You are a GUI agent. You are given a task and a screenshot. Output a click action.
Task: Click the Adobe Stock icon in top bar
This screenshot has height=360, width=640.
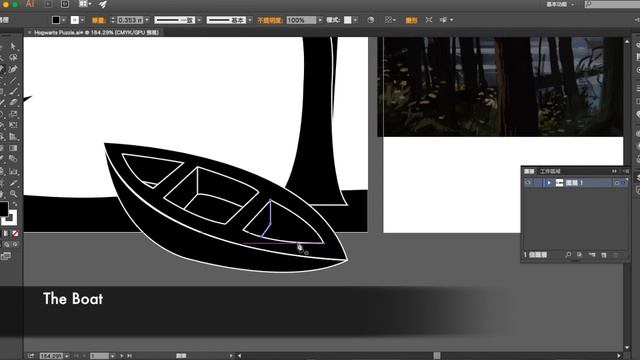(x=65, y=4)
